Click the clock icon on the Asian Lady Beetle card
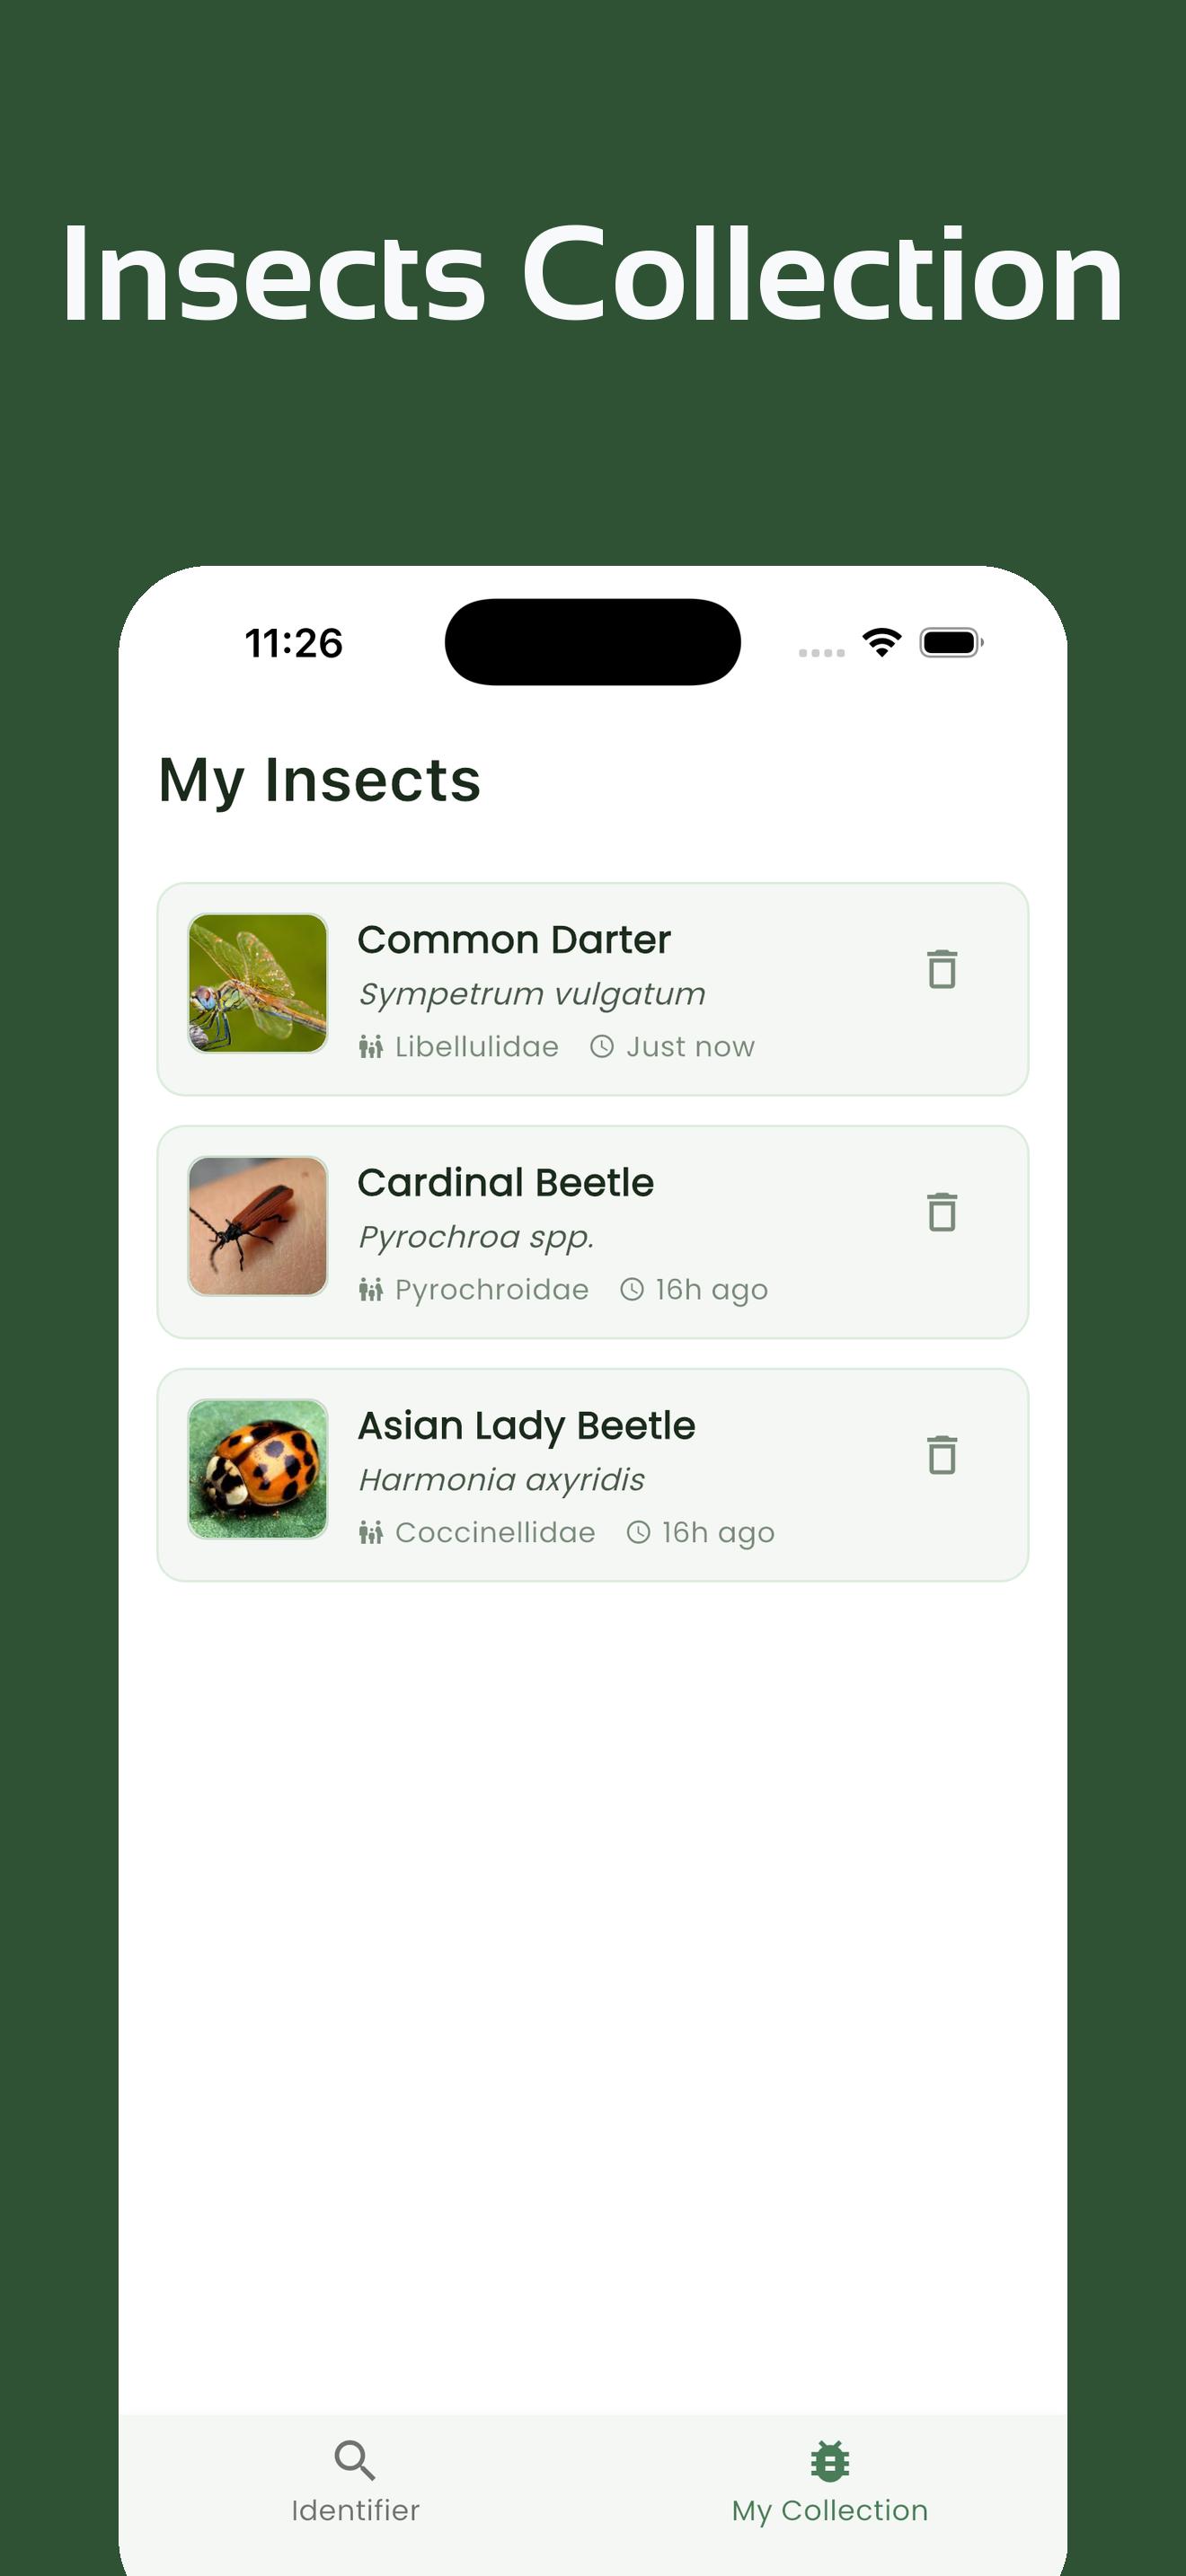The height and width of the screenshot is (2576, 1186). tap(637, 1532)
